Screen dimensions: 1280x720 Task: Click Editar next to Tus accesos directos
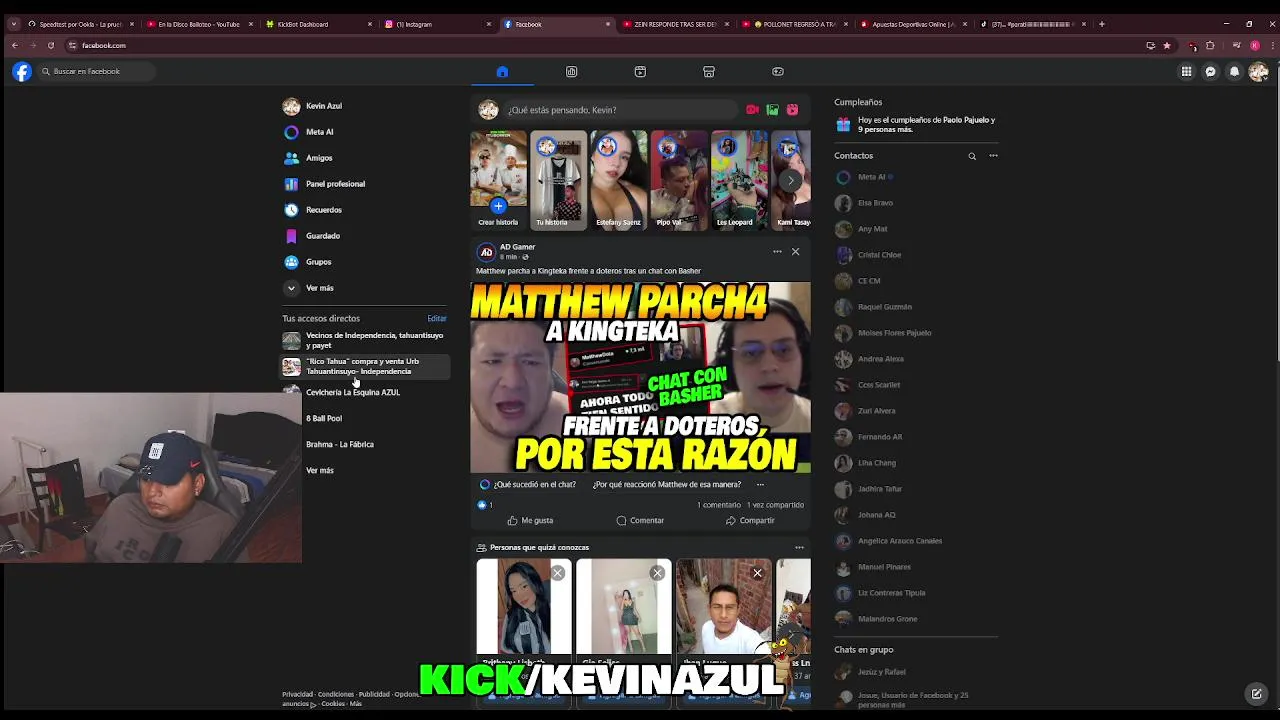(437, 318)
